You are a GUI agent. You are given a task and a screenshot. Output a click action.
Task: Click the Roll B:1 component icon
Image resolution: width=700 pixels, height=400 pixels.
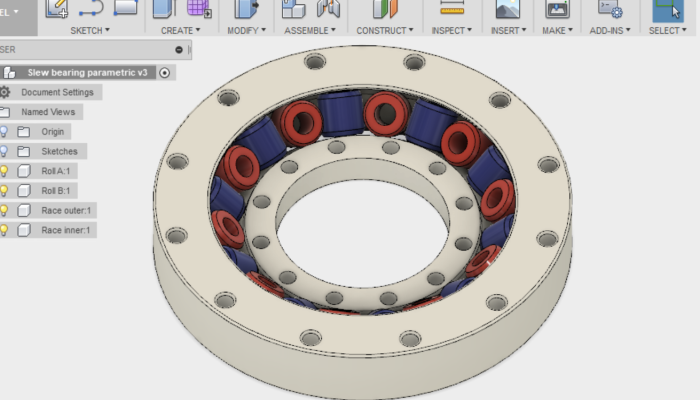coord(24,191)
